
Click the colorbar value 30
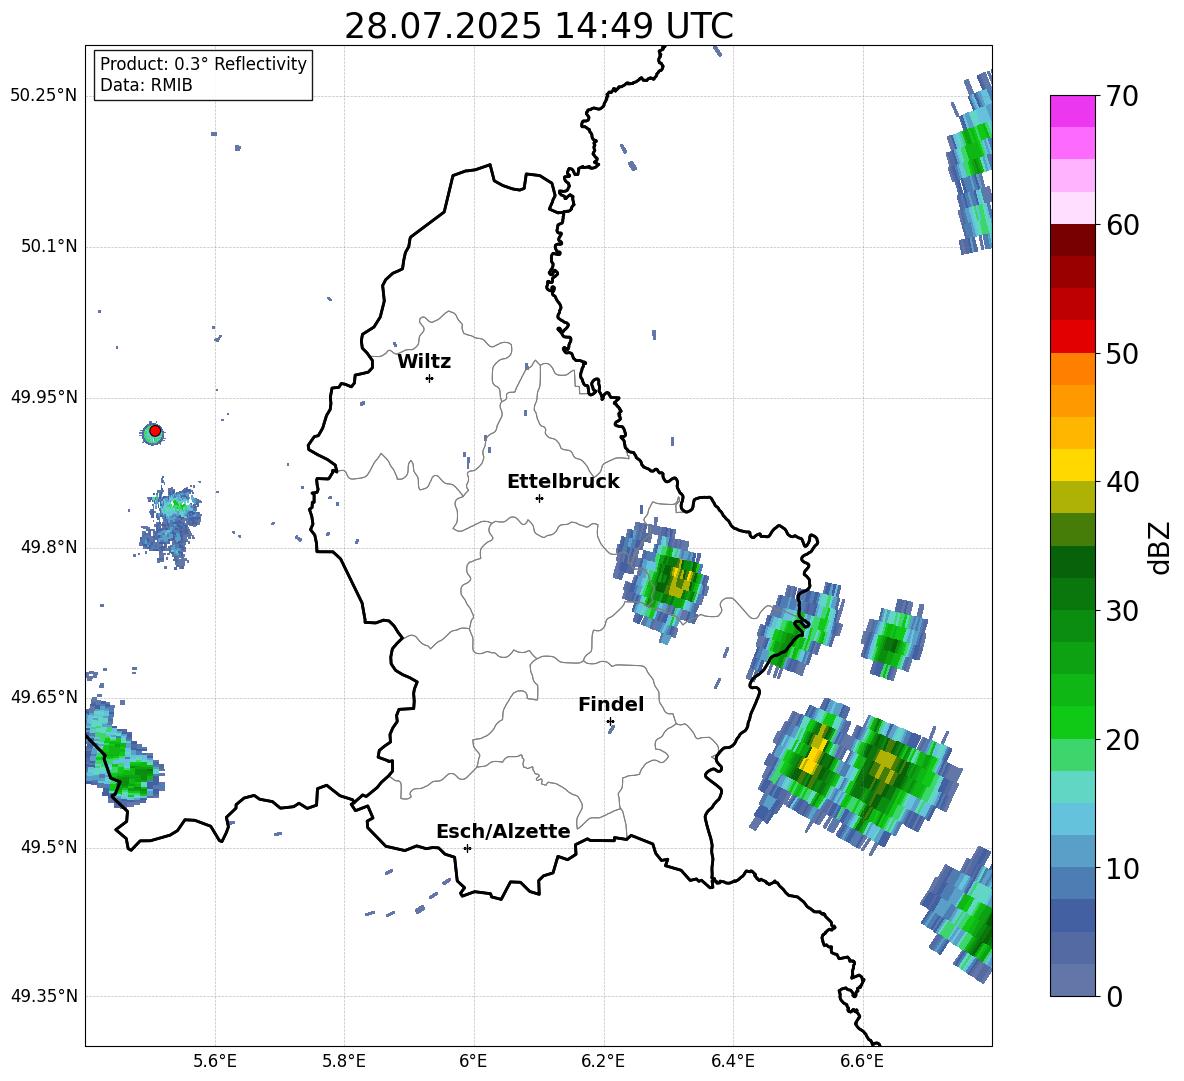pos(1122,611)
